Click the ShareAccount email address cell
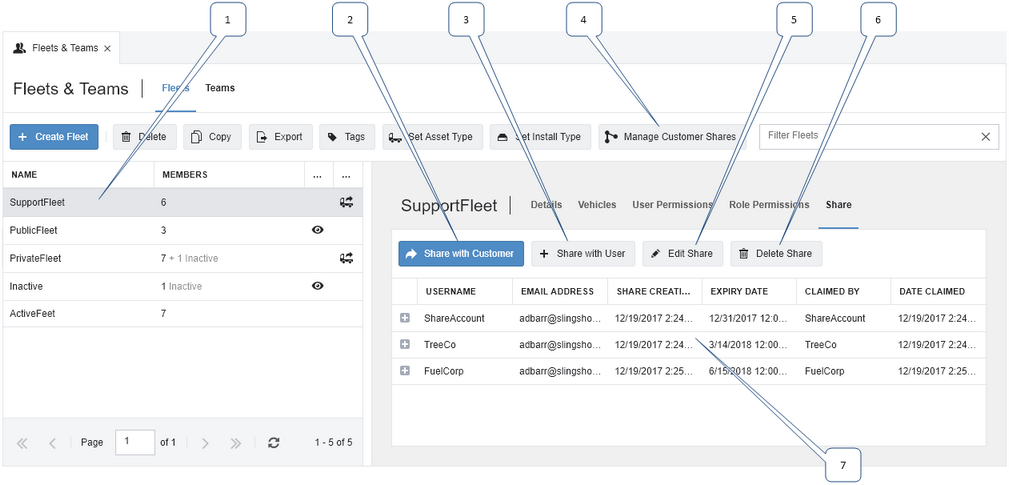This screenshot has width=1009, height=485. tap(560, 318)
